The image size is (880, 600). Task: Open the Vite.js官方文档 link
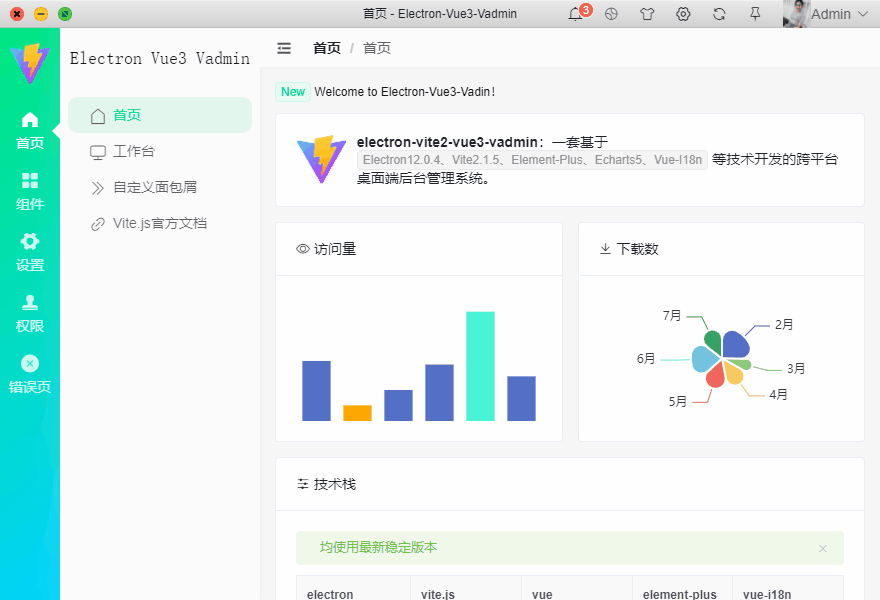159,223
